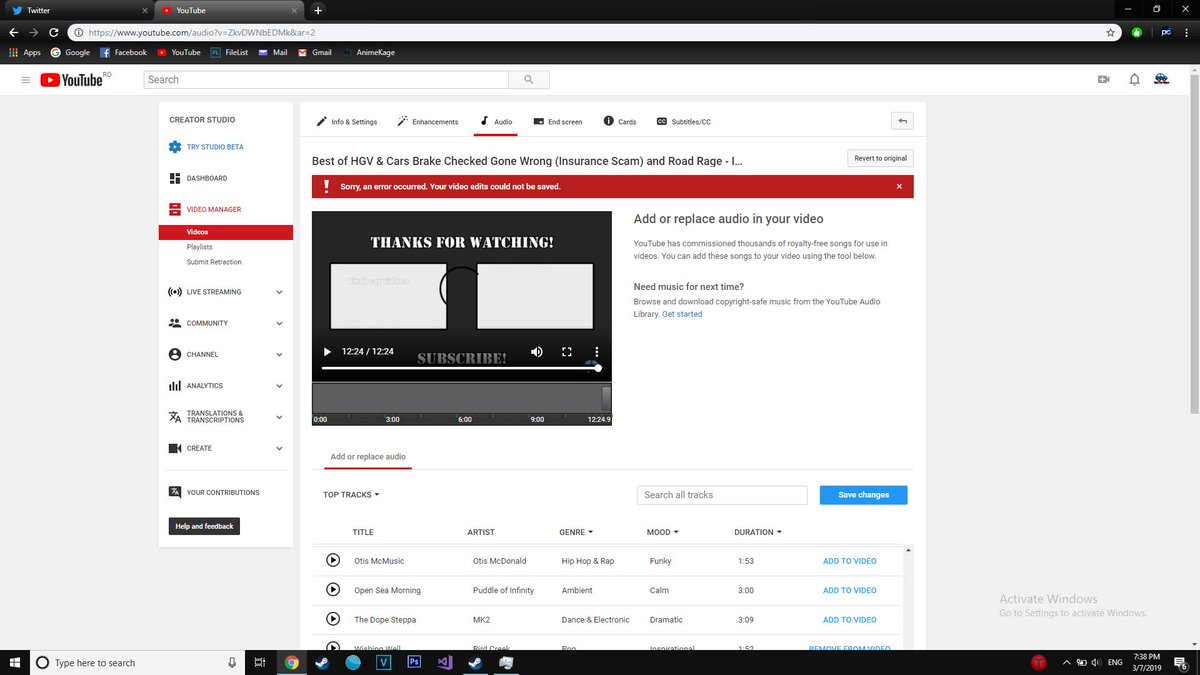Screen dimensions: 1200x675
Task: Bookmark this page with the star icon
Action: point(1110,32)
